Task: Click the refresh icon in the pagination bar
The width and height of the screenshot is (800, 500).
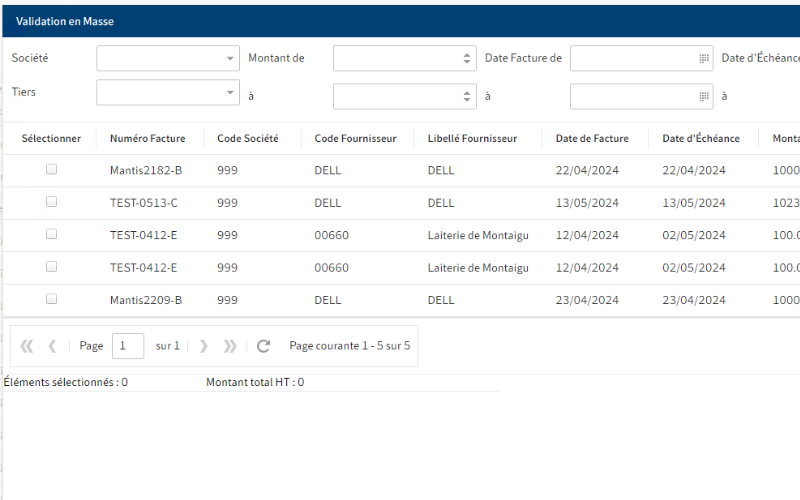Action: (264, 346)
